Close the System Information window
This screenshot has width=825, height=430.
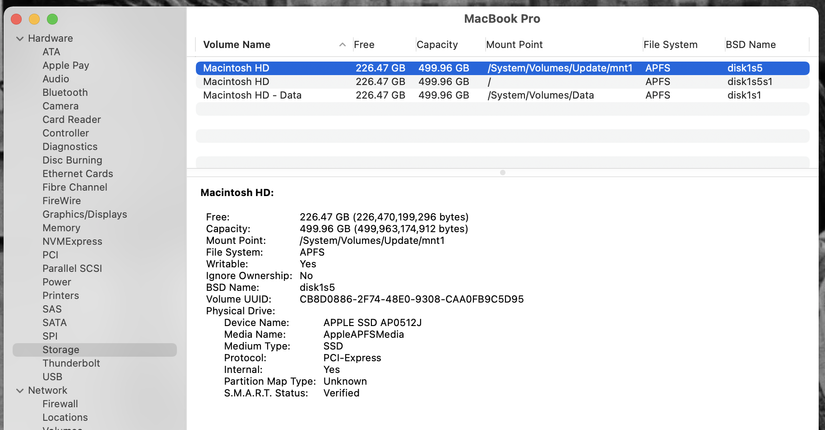point(16,19)
